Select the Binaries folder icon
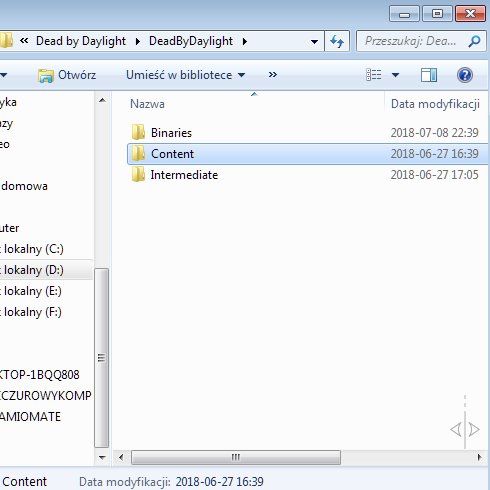The width and height of the screenshot is (490, 490). pos(138,132)
